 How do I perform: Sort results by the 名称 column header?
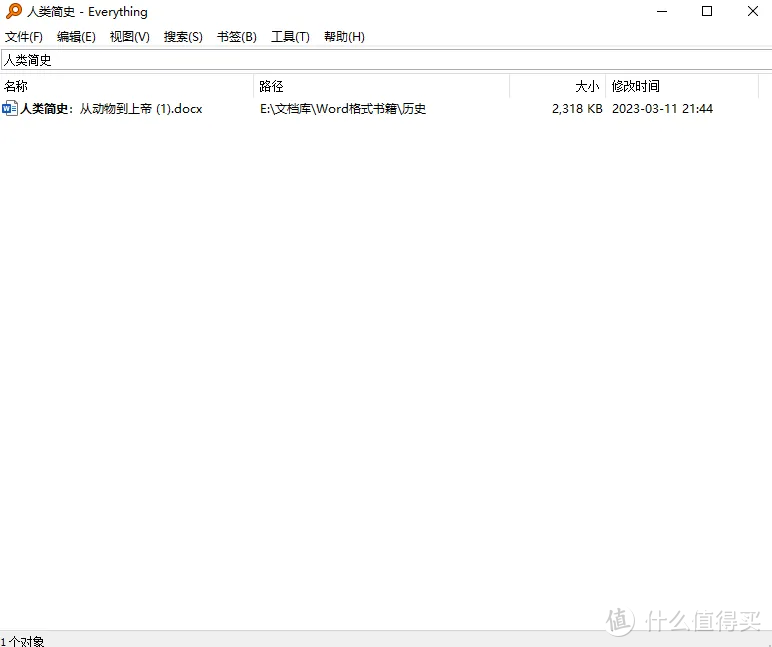click(x=127, y=86)
